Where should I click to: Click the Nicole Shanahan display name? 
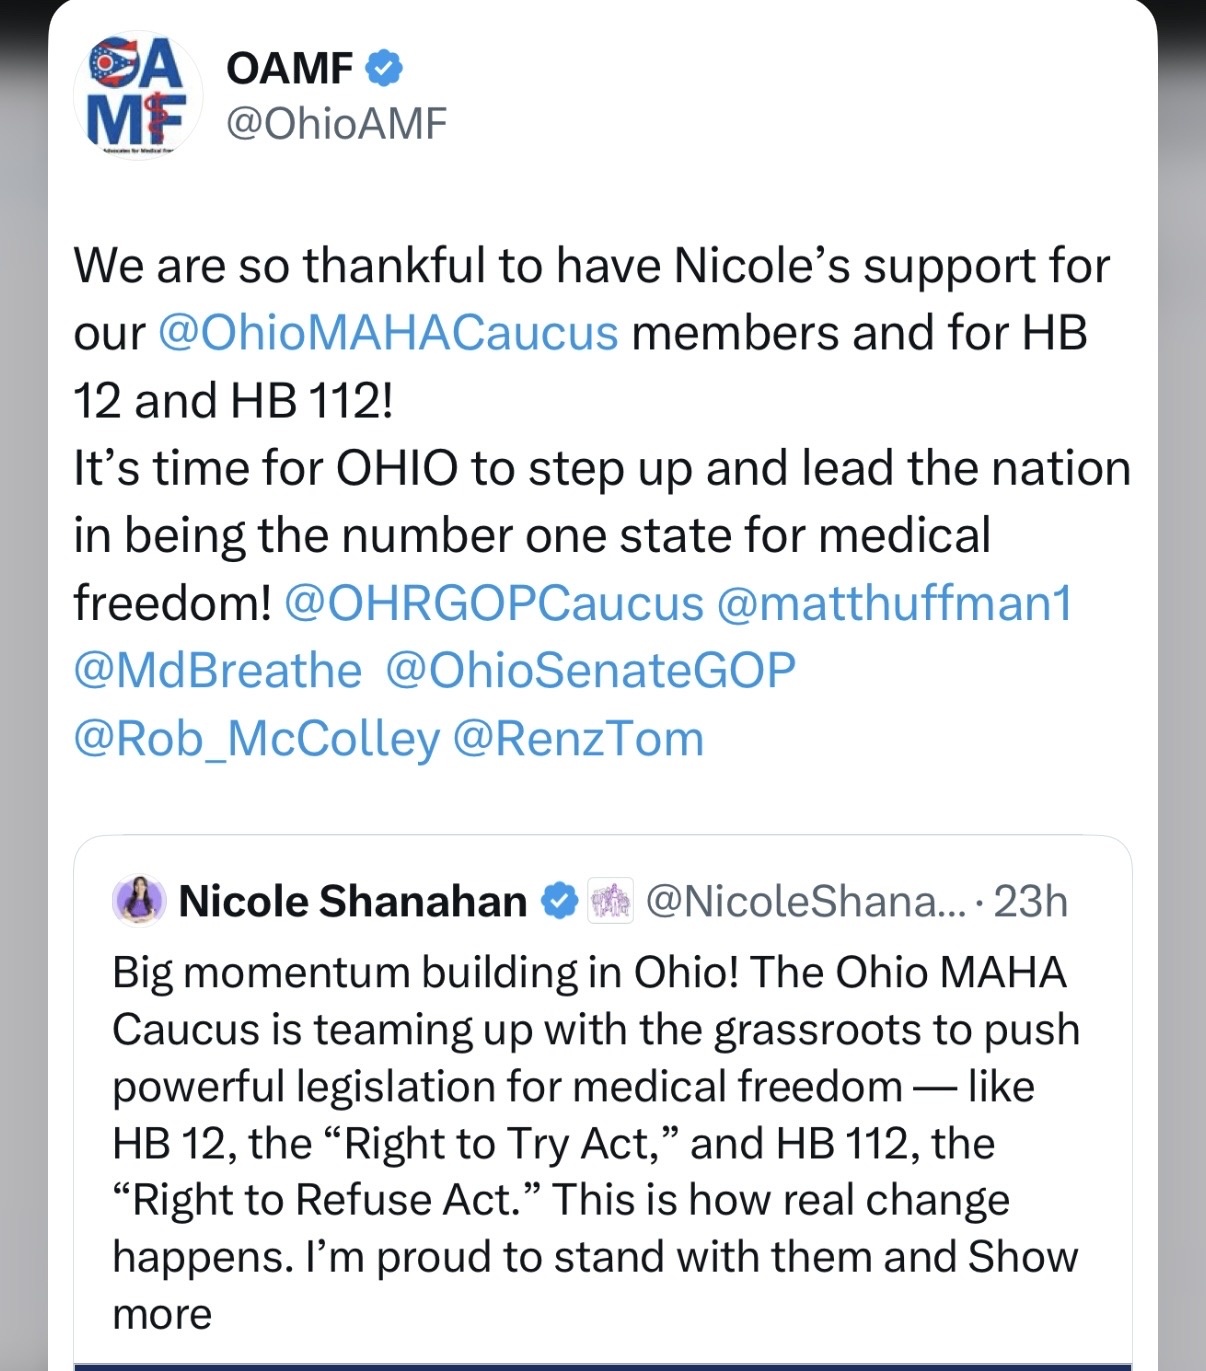[x=352, y=901]
